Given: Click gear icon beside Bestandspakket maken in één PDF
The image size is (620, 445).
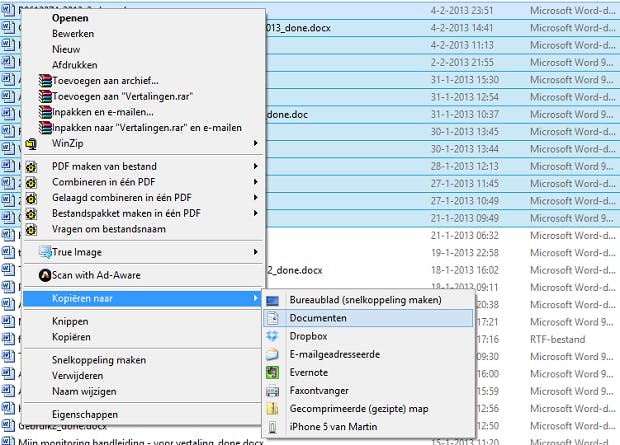Looking at the screenshot, I should click(x=31, y=214).
